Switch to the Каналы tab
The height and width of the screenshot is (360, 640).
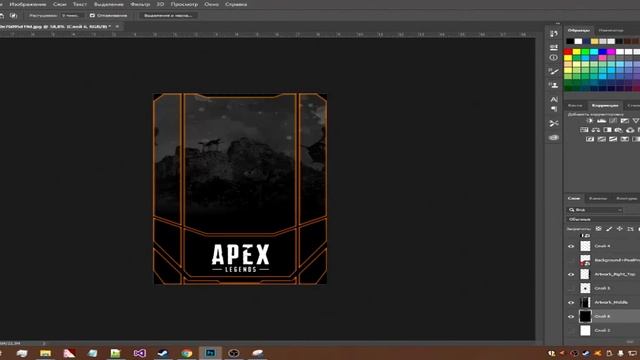click(598, 198)
